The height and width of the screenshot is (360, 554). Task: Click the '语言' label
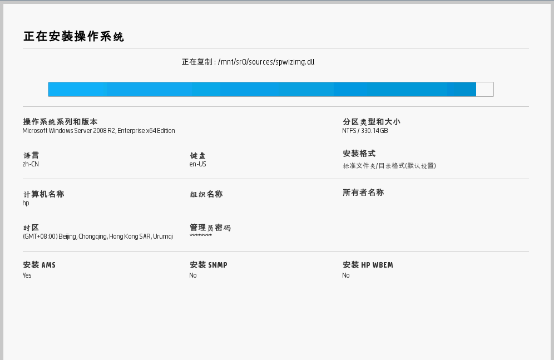coord(31,155)
